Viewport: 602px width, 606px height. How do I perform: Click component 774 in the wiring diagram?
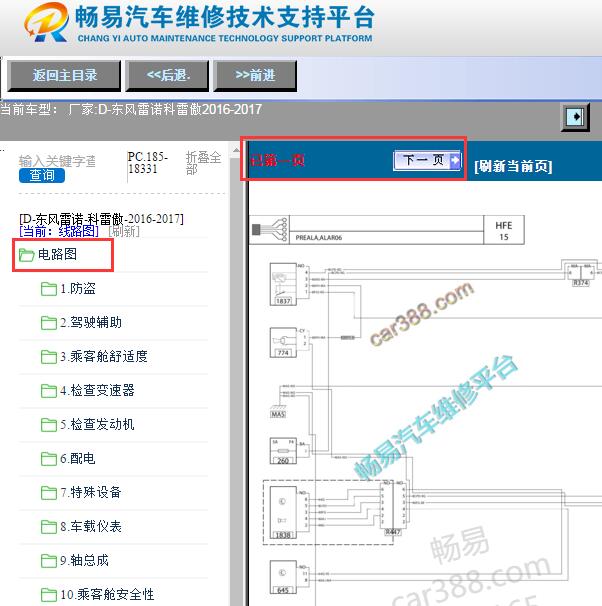point(283,342)
